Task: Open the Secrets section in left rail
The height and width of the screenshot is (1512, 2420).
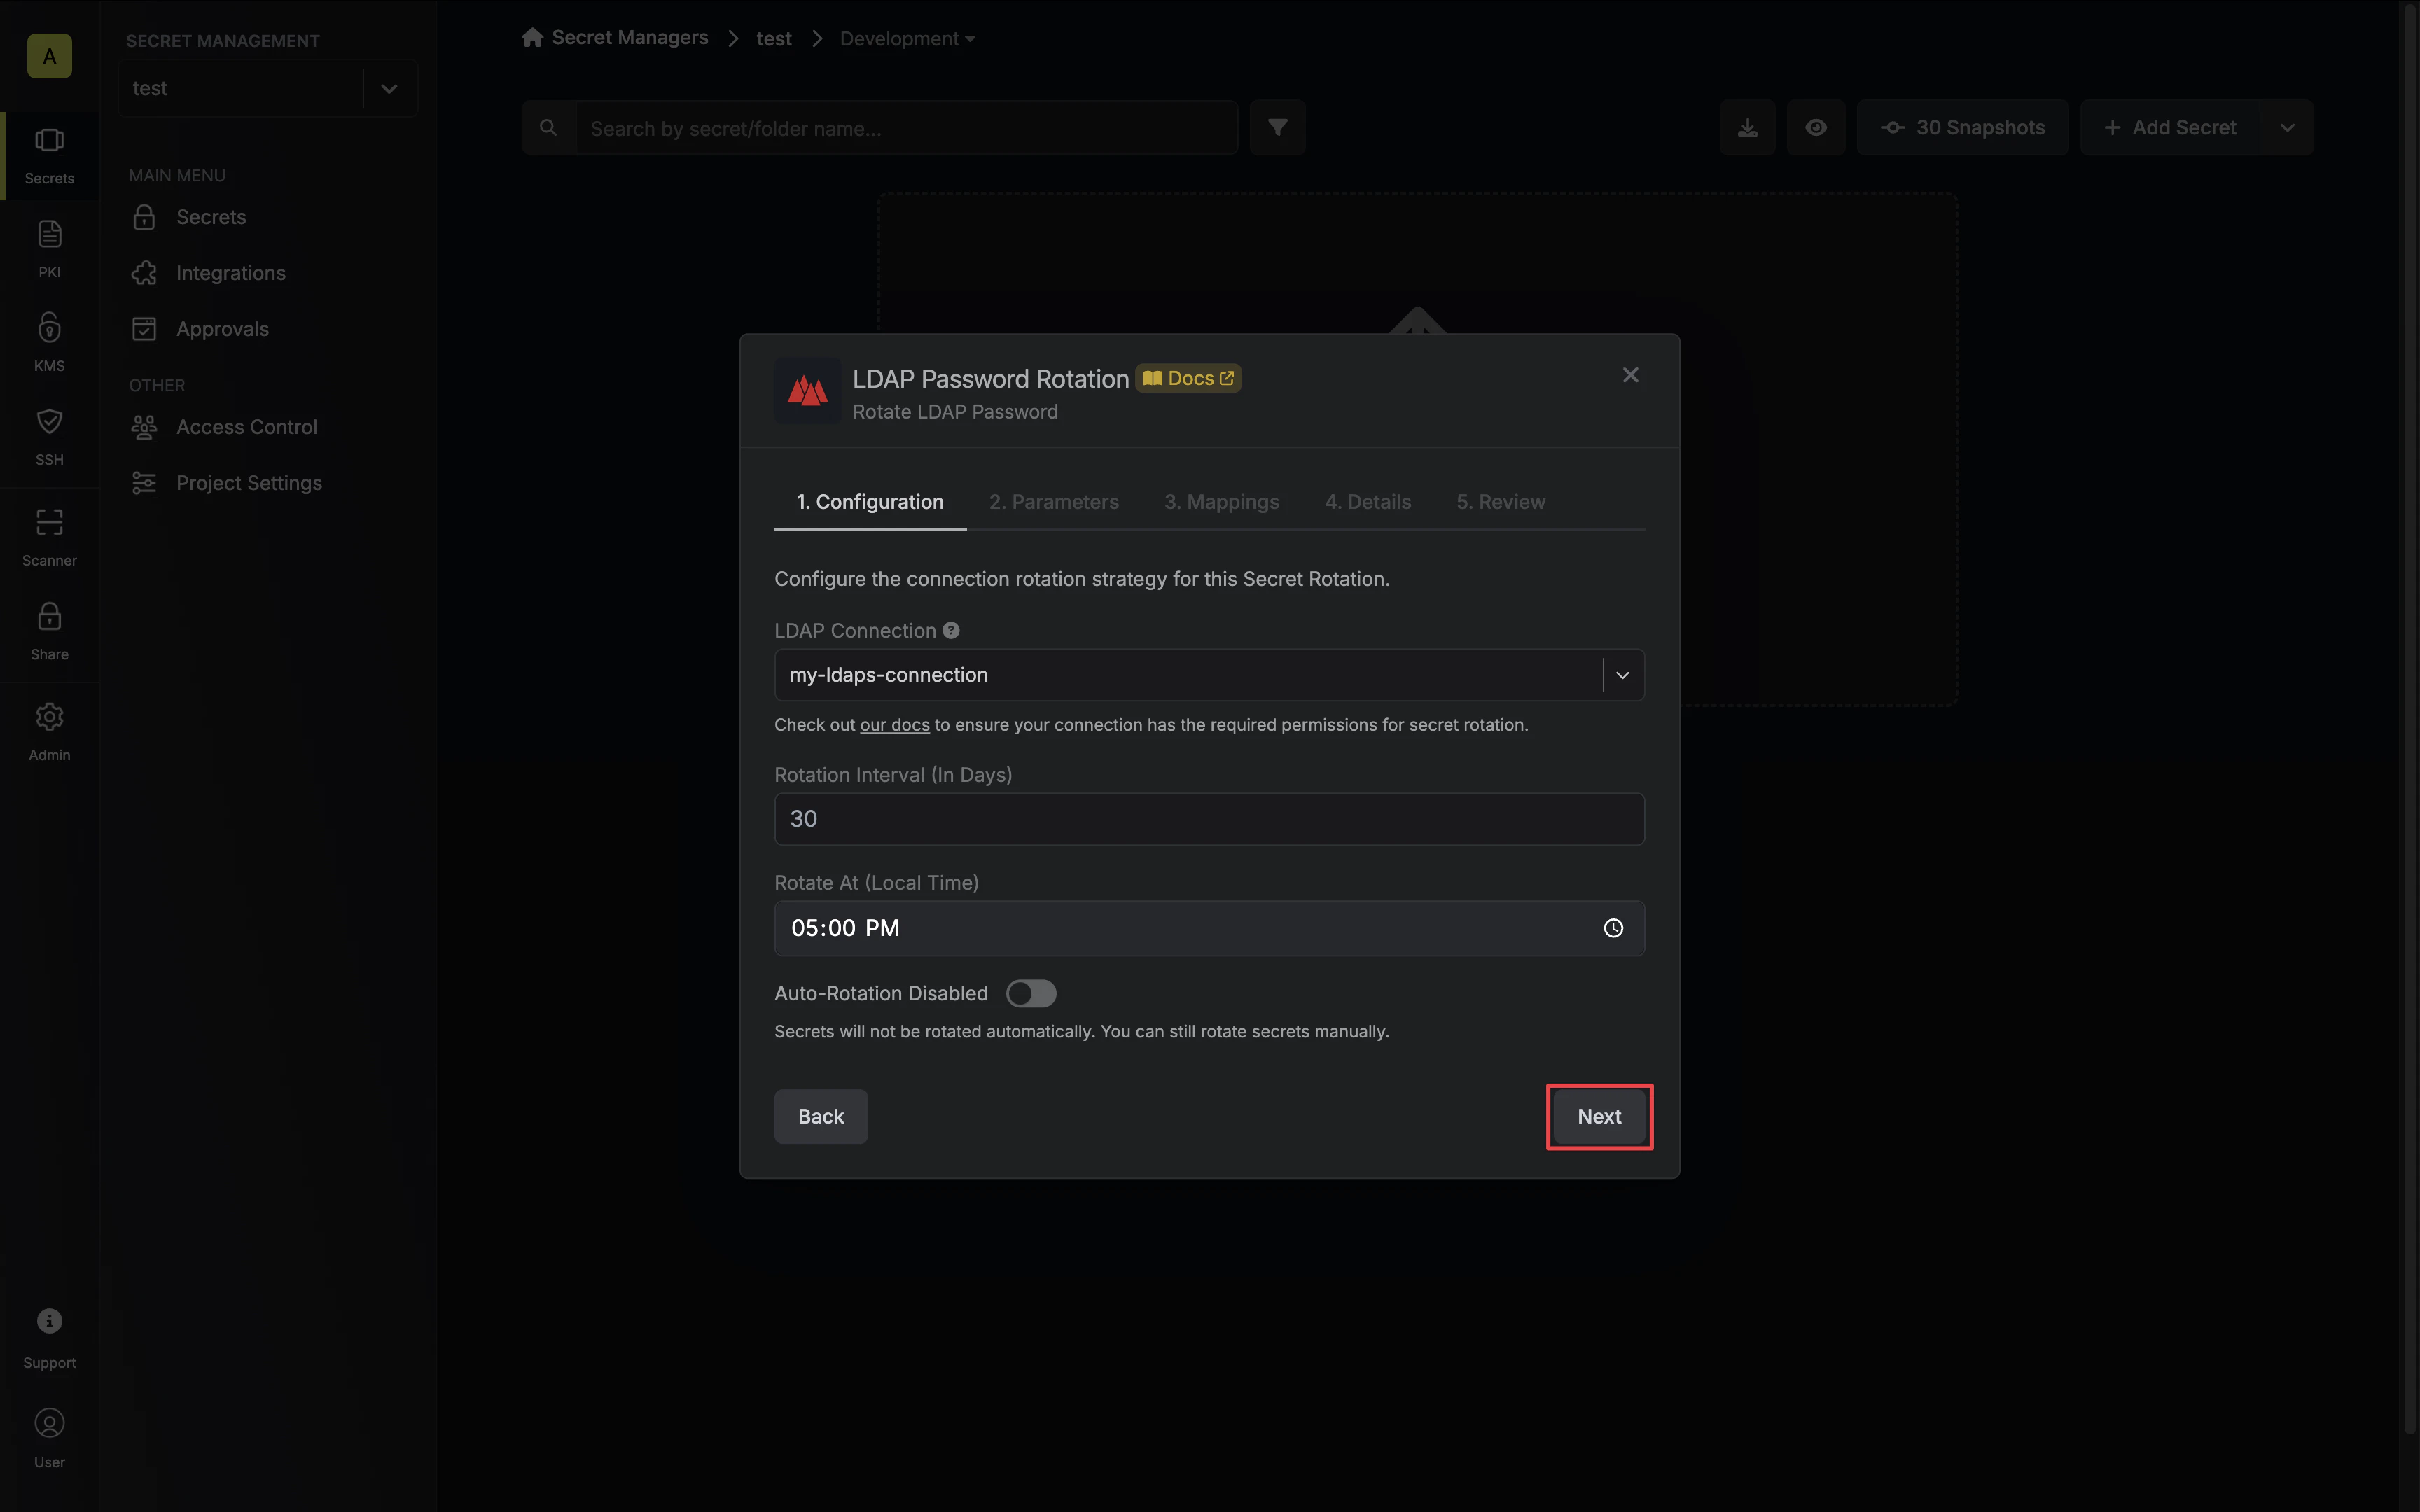Action: 49,156
